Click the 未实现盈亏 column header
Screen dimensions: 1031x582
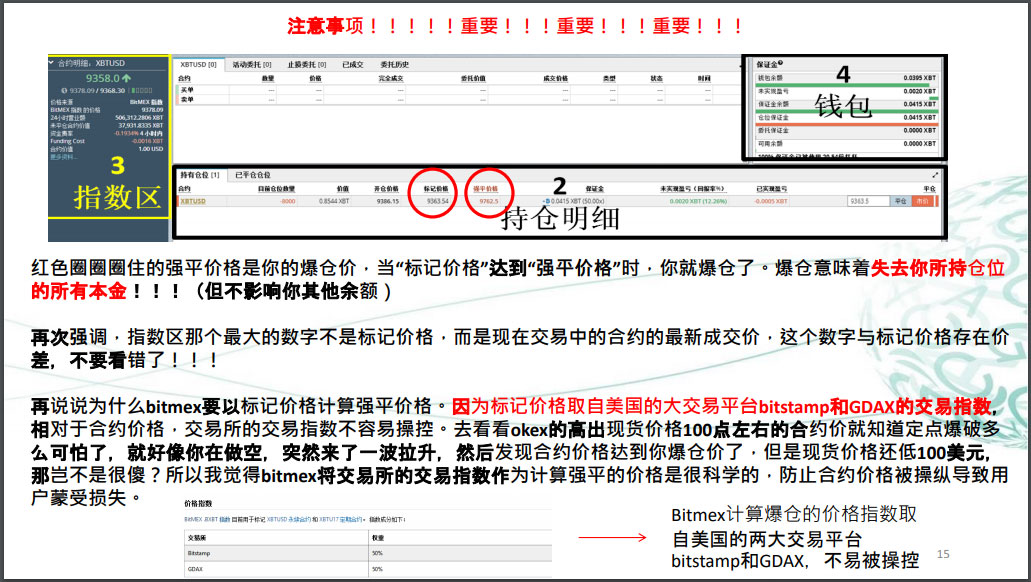pyautogui.click(x=692, y=189)
